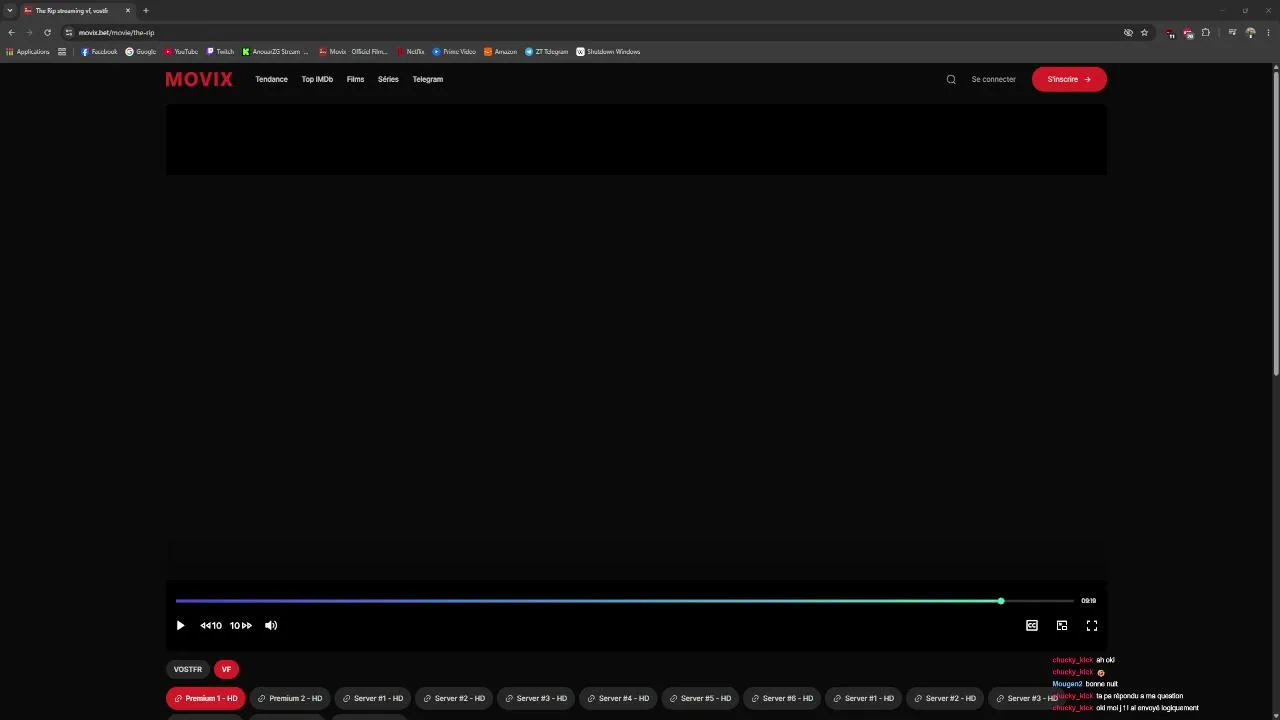1280x720 pixels.
Task: Open the Applications bookmark
Action: 28,52
